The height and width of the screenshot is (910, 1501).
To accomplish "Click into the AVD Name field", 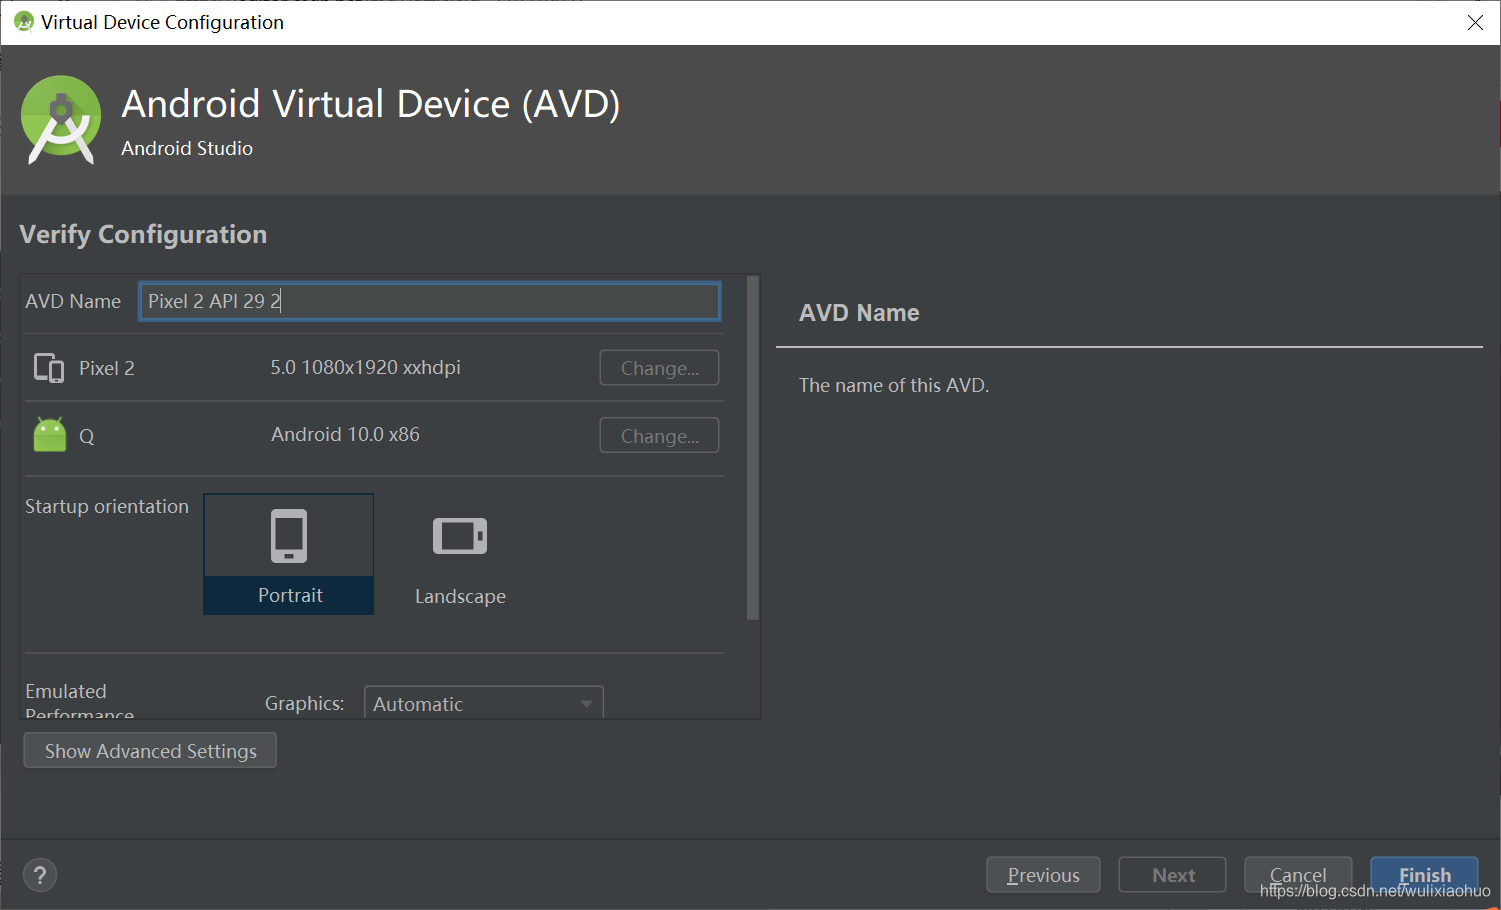I will click(430, 301).
